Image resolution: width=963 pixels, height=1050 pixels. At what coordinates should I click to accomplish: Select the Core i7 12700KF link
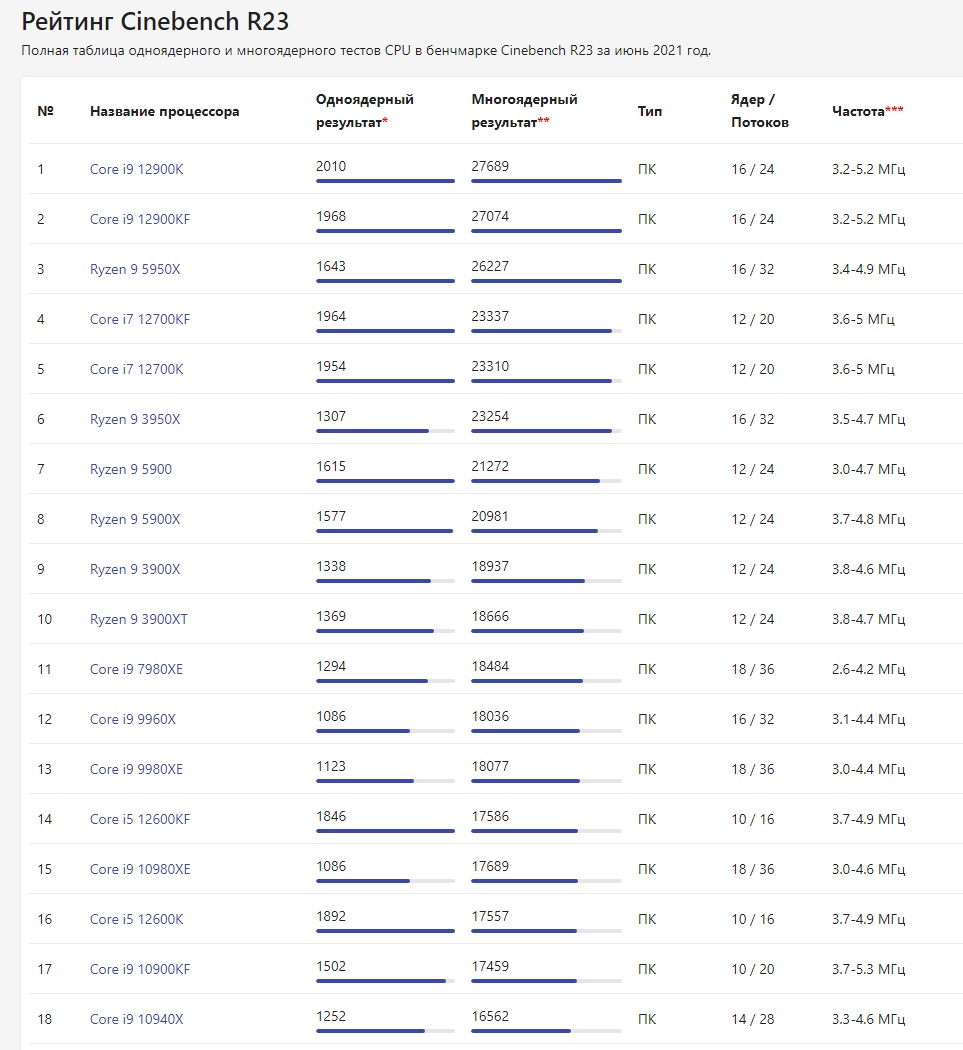click(x=140, y=319)
